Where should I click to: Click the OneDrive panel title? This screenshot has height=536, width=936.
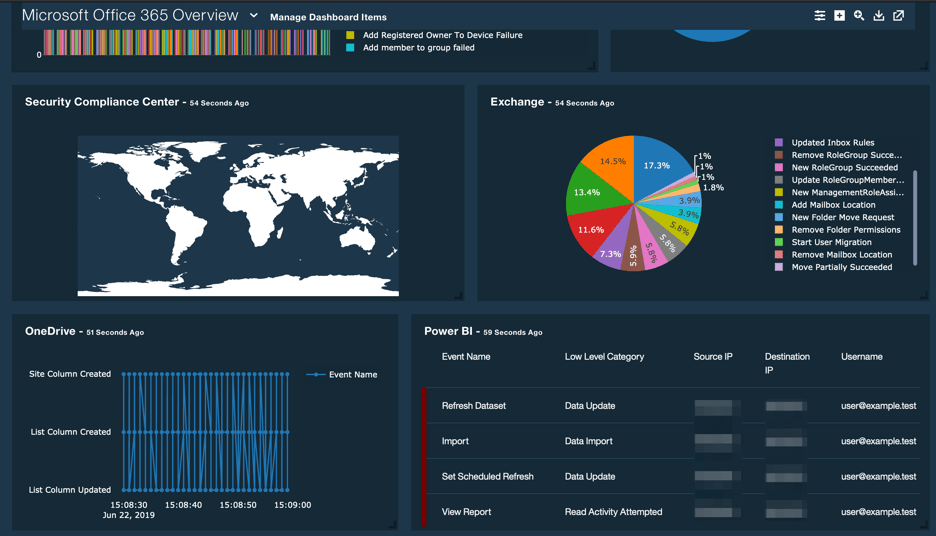(x=50, y=331)
